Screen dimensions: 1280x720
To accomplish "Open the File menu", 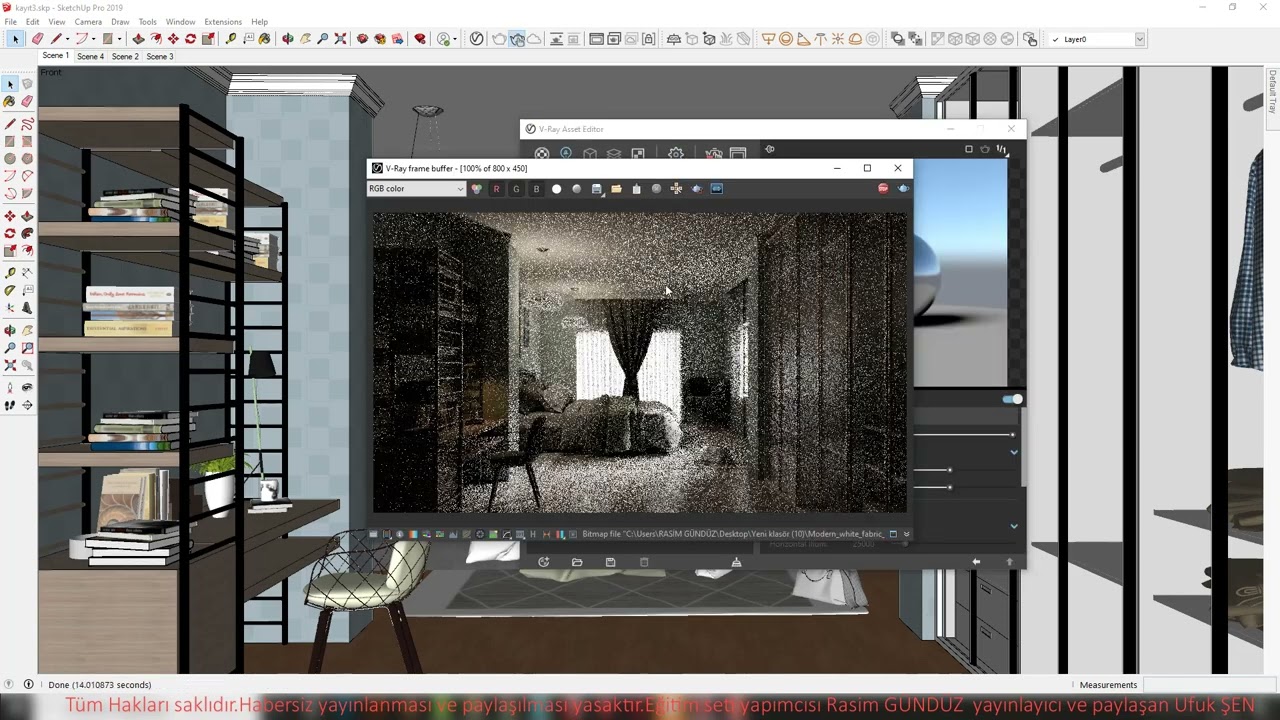I will pyautogui.click(x=10, y=21).
